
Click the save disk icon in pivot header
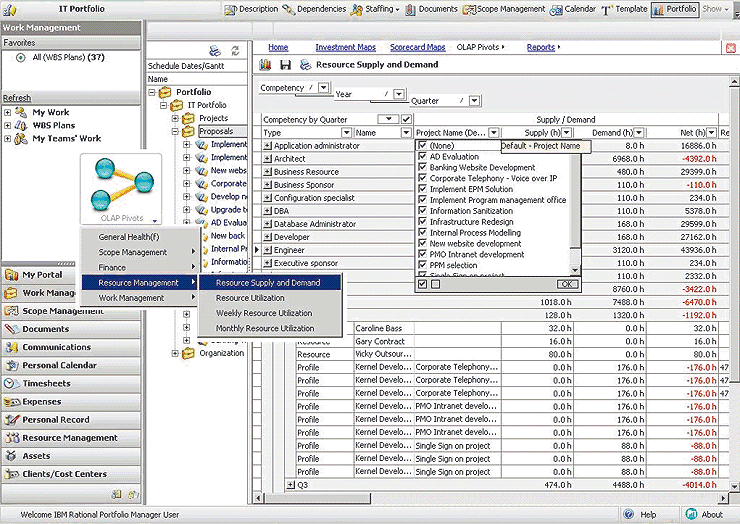pos(286,65)
